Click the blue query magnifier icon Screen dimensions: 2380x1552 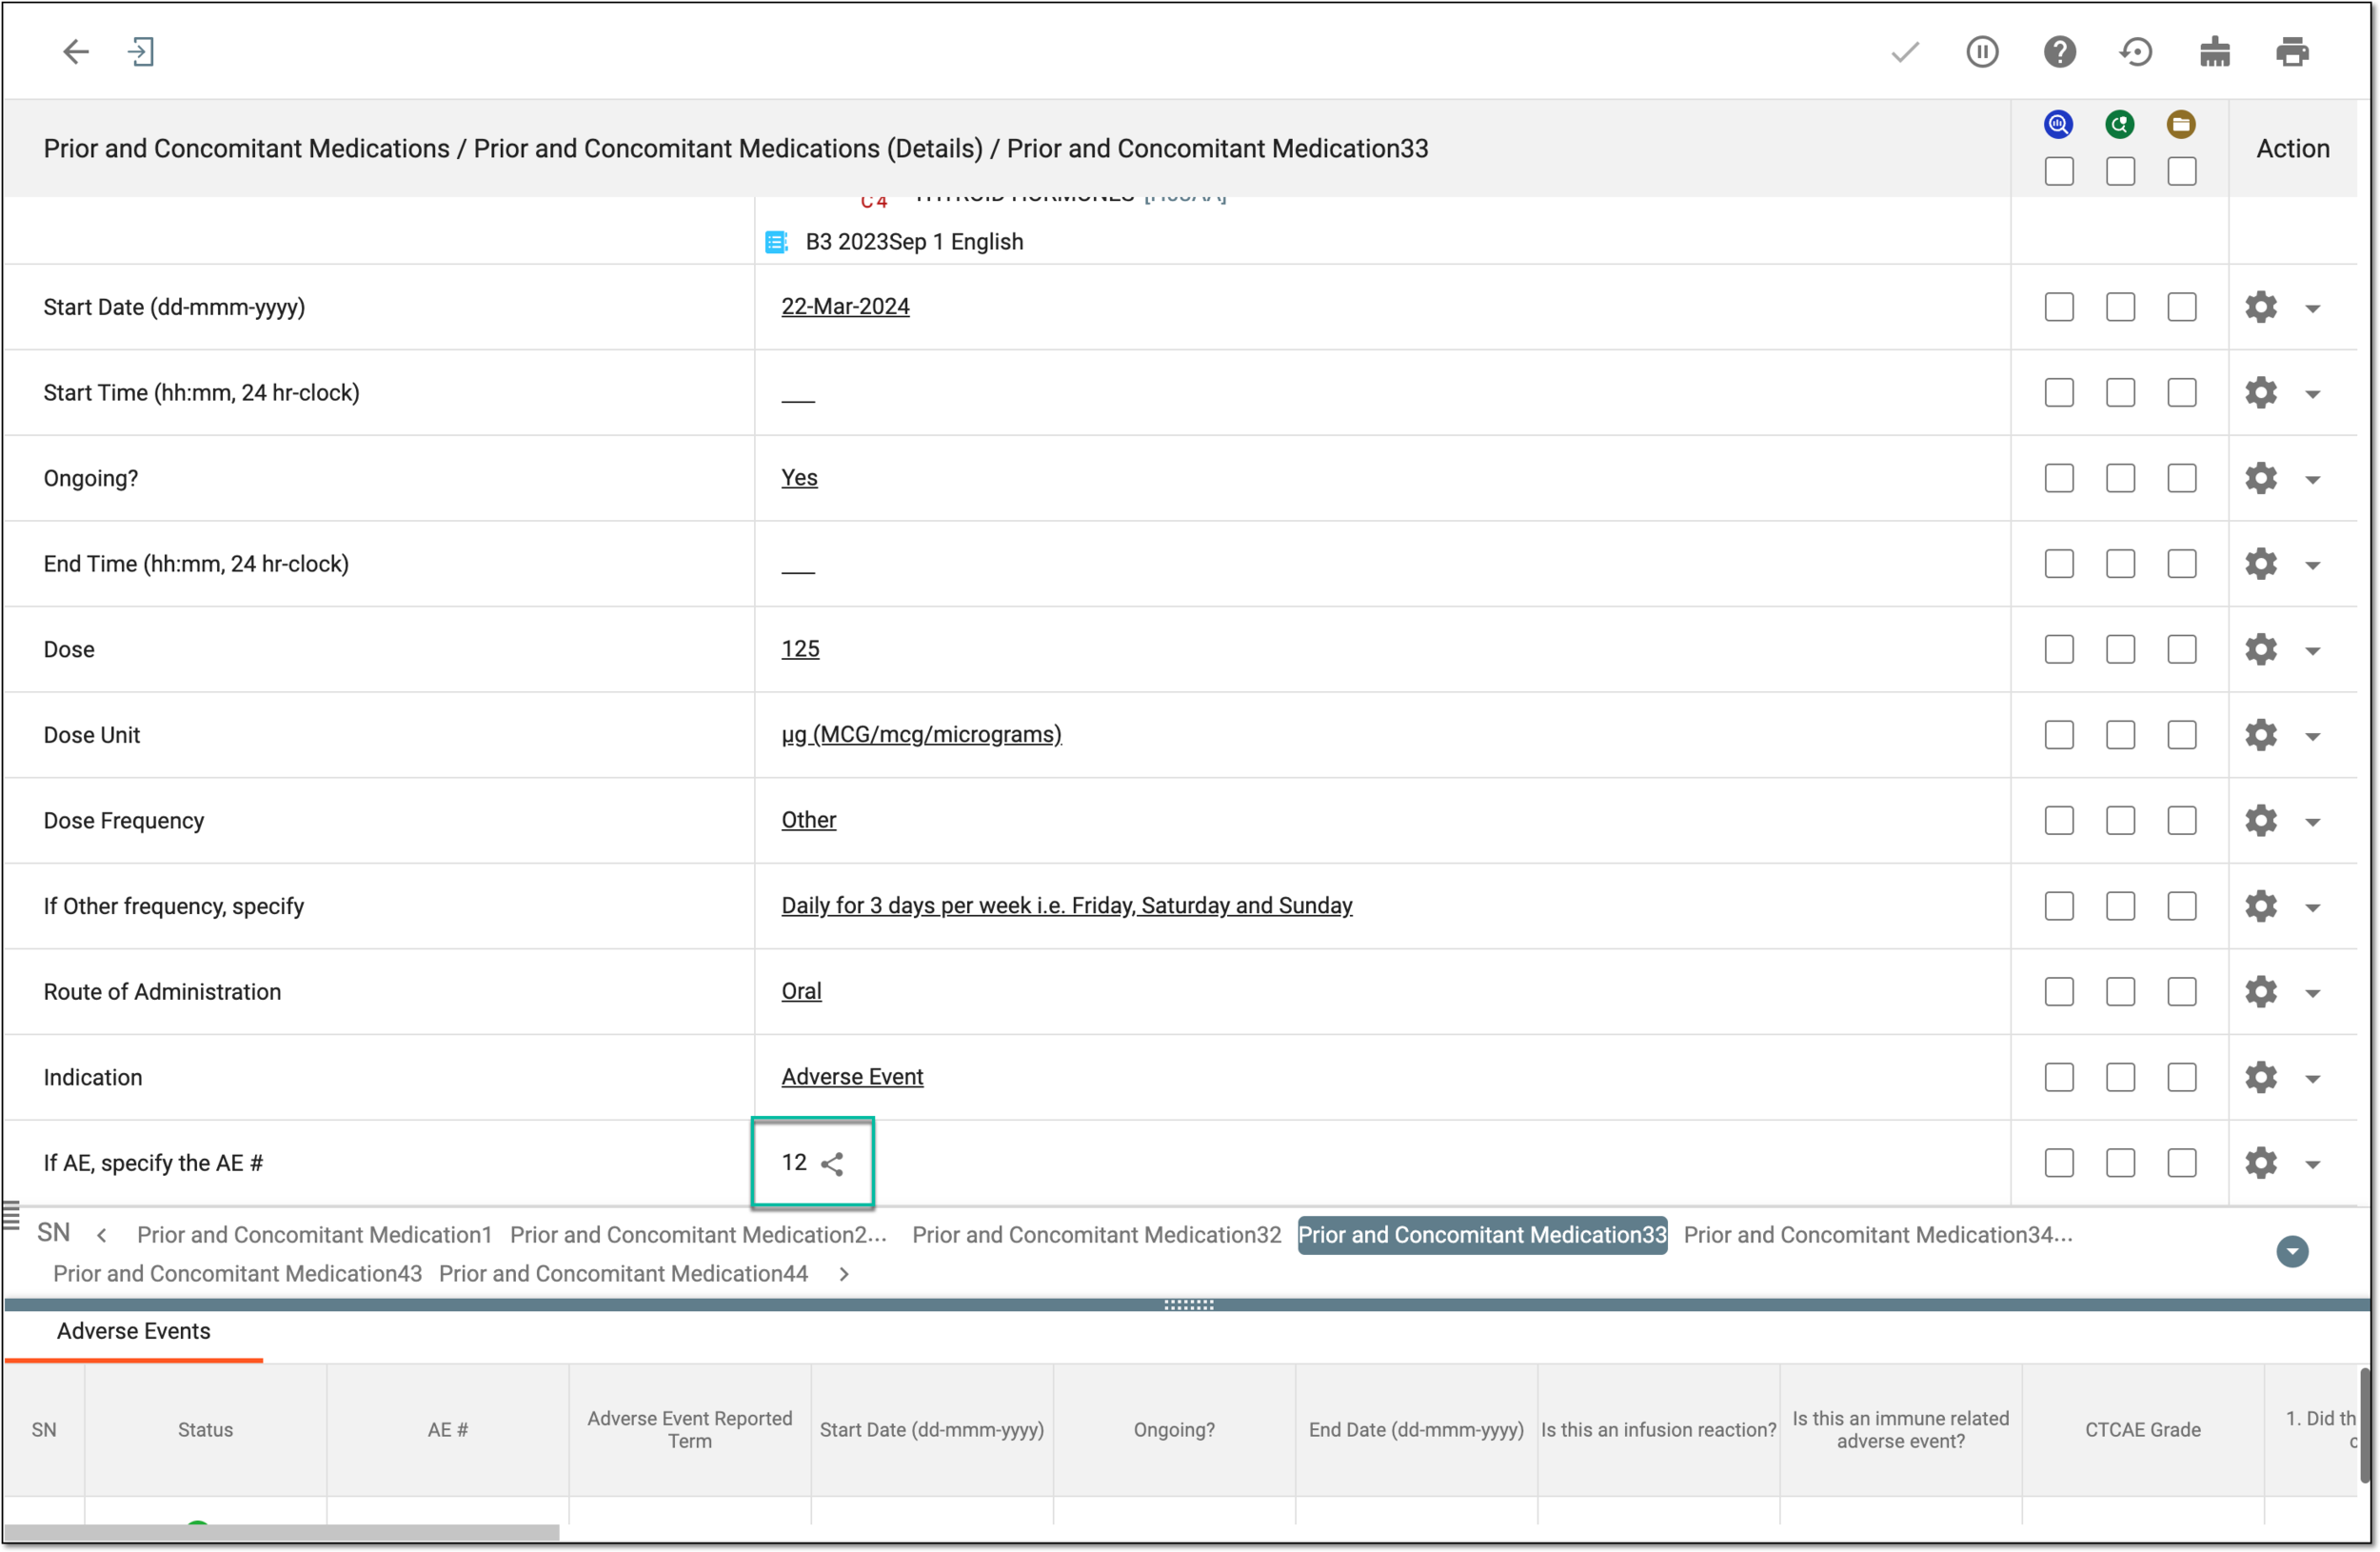[x=2058, y=124]
